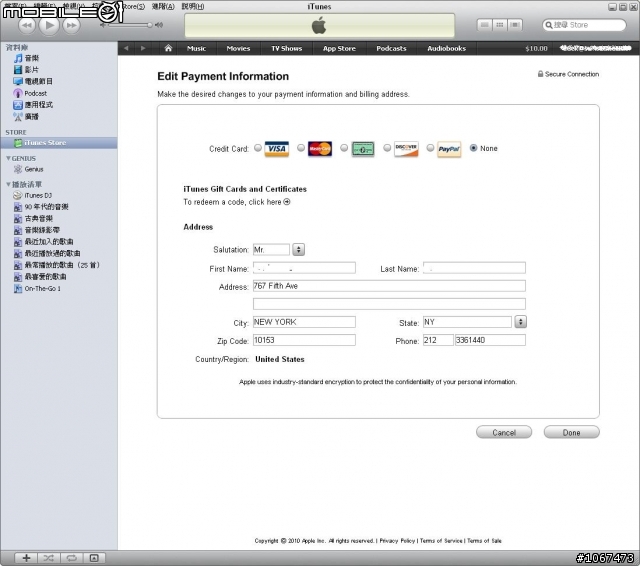Go back with store back arrow
Image resolution: width=641 pixels, height=566 pixels.
(126, 48)
